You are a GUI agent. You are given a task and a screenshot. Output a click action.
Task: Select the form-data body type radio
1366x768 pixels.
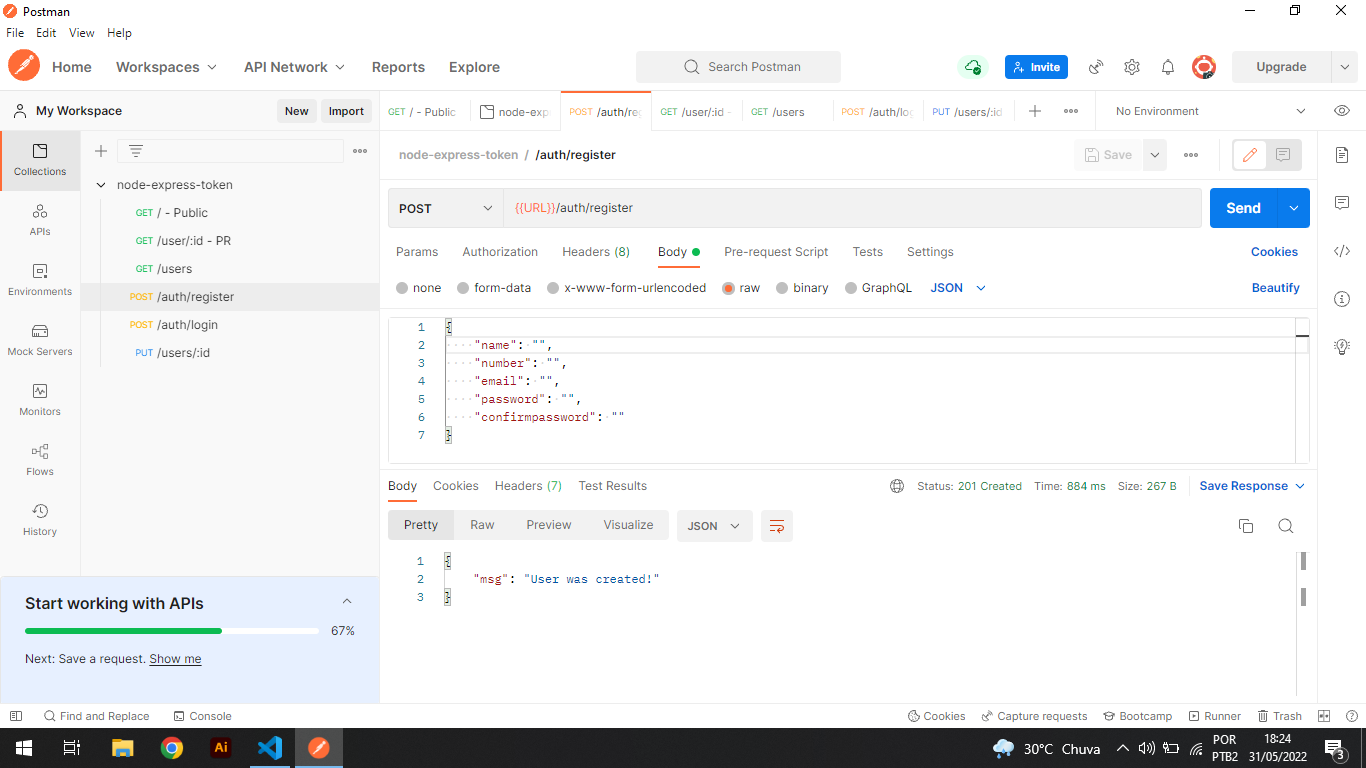point(463,288)
